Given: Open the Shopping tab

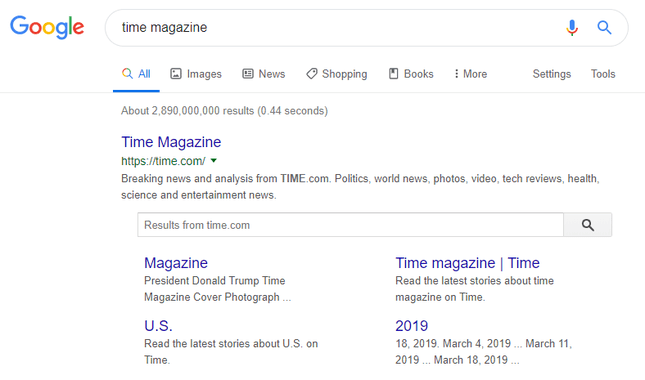Looking at the screenshot, I should click(336, 74).
